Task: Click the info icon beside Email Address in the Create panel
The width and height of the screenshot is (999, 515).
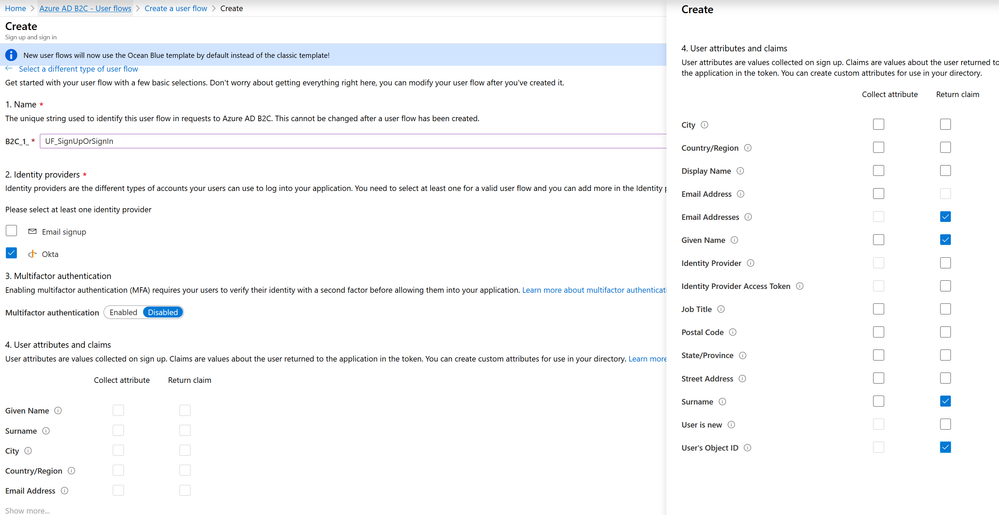Action: pyautogui.click(x=740, y=194)
